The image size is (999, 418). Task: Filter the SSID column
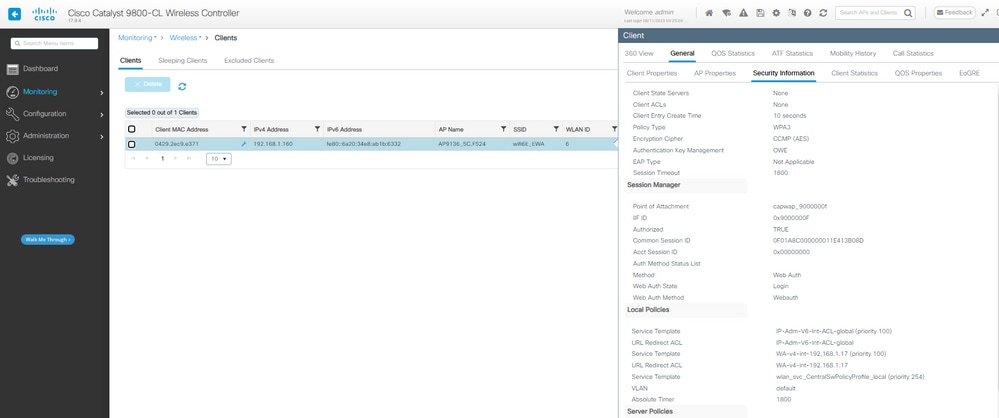coord(556,129)
